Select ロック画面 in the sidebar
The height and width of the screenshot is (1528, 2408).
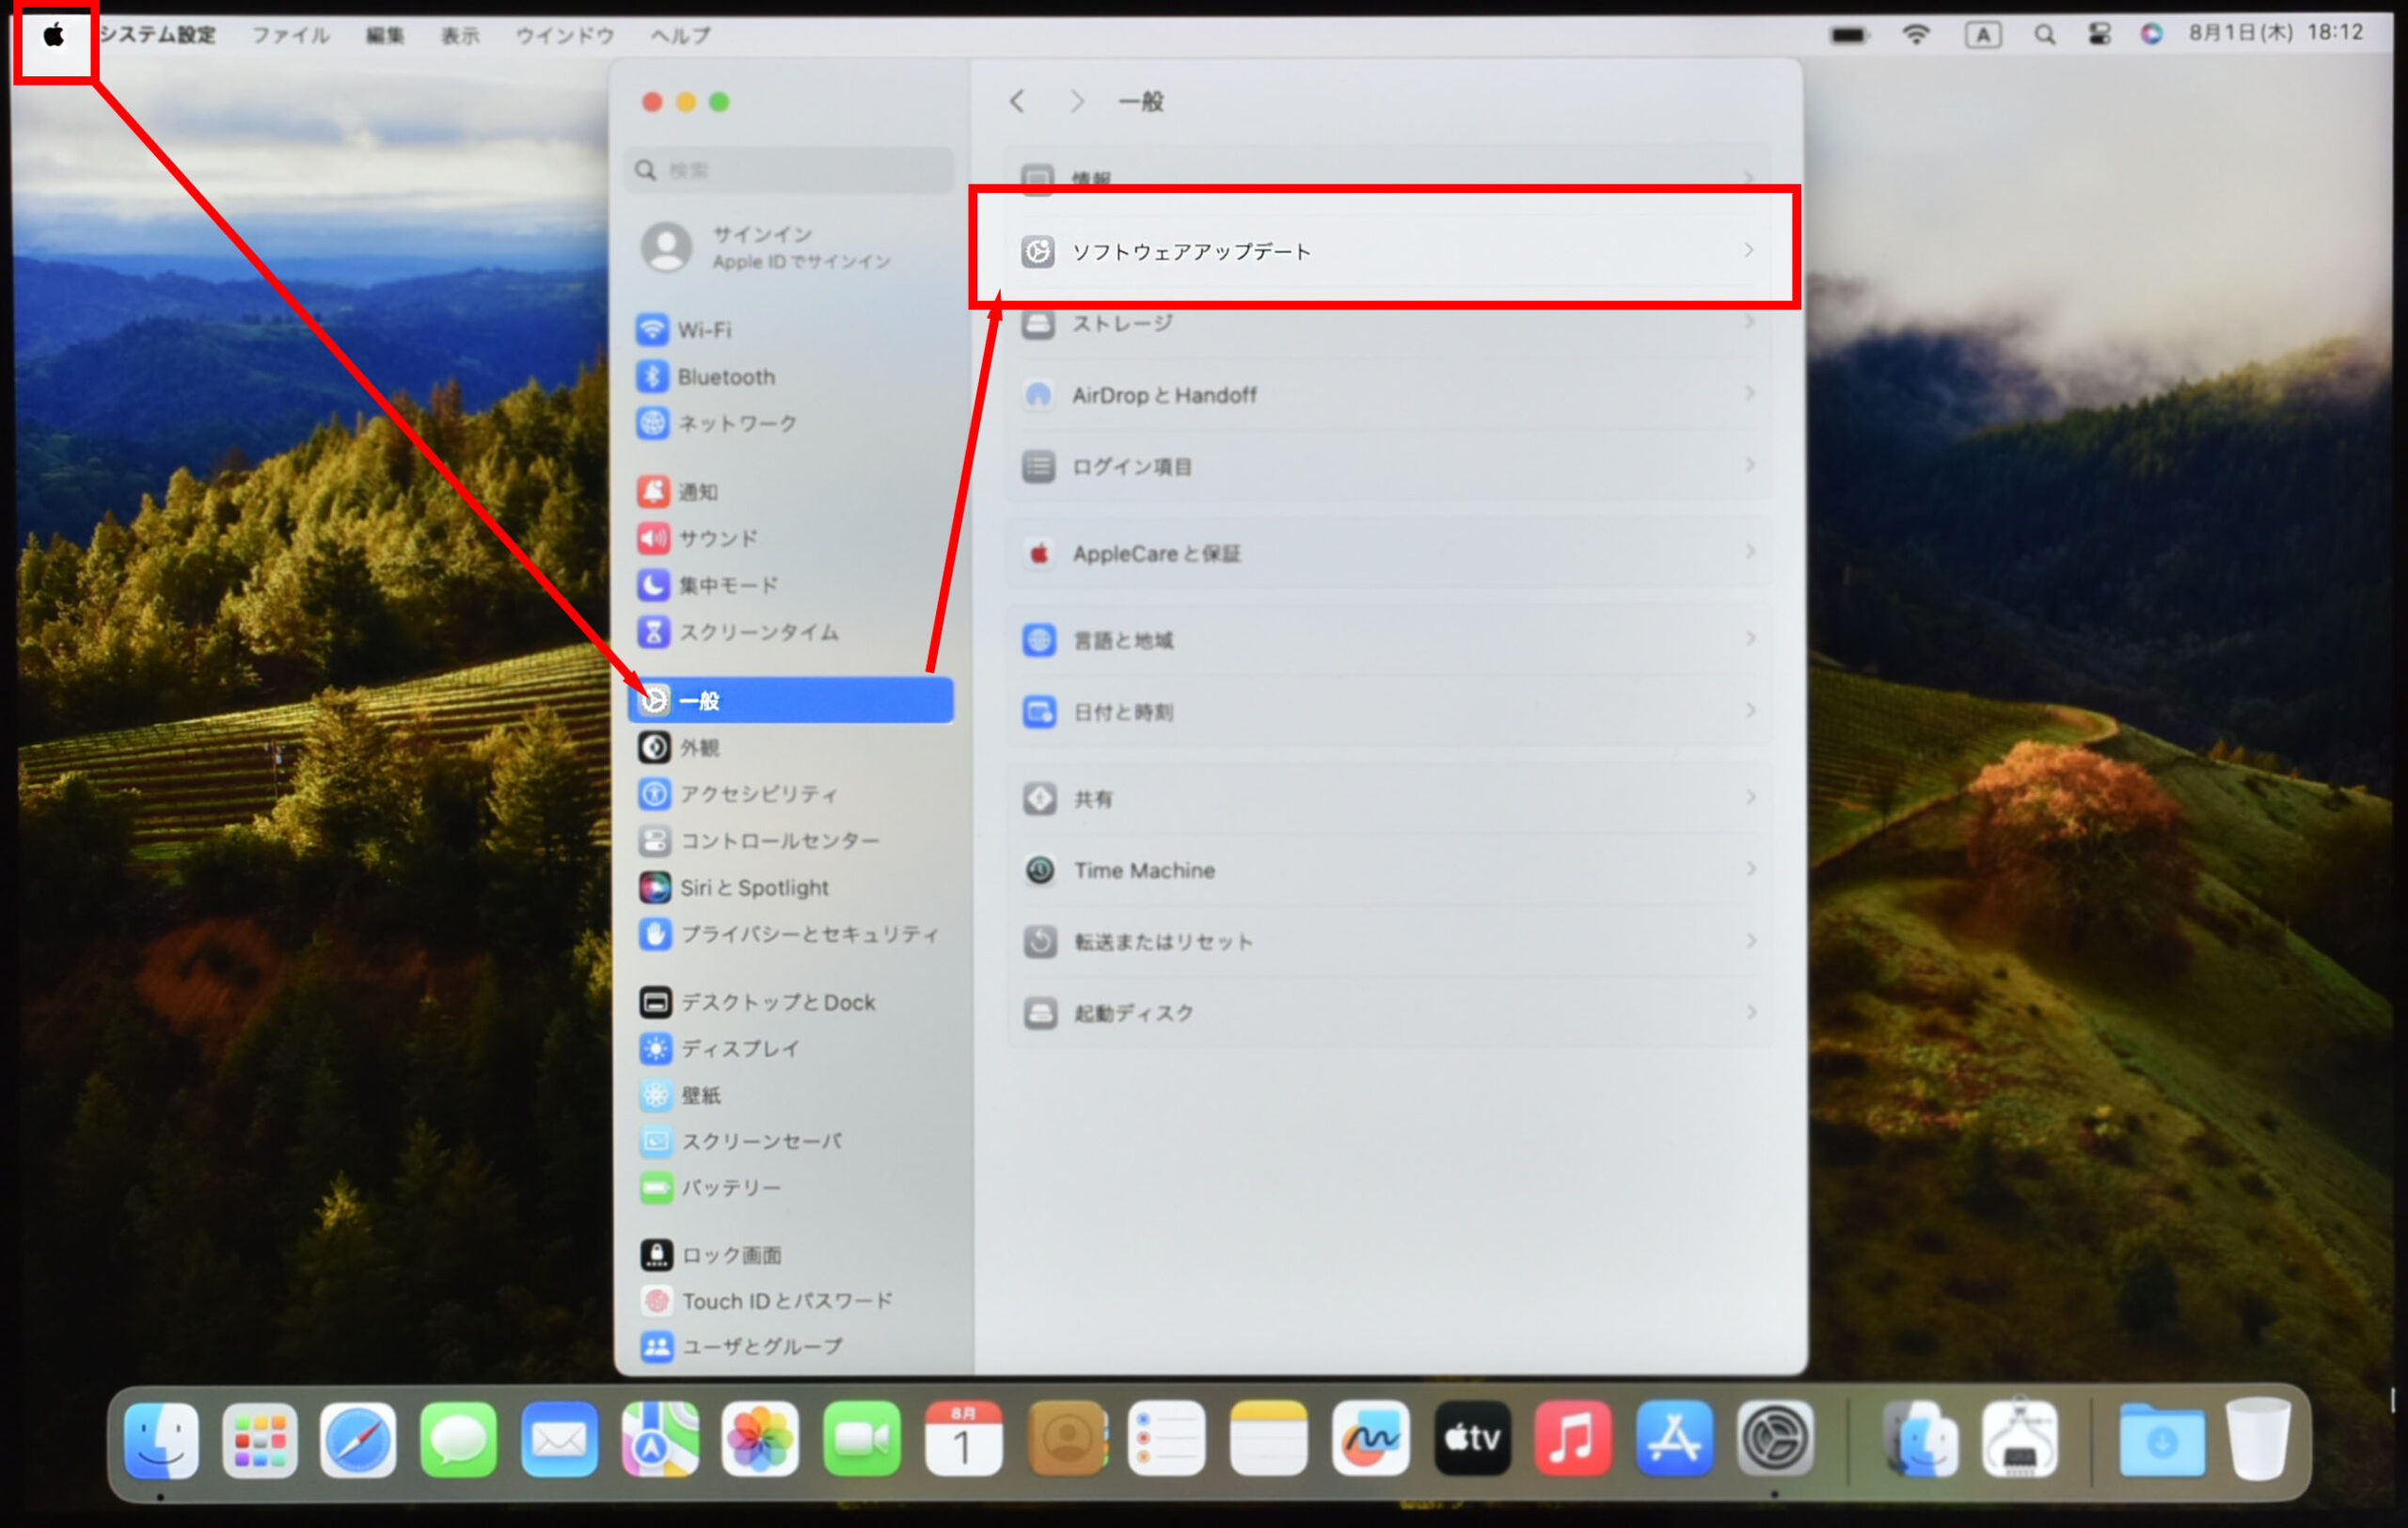tap(790, 1254)
